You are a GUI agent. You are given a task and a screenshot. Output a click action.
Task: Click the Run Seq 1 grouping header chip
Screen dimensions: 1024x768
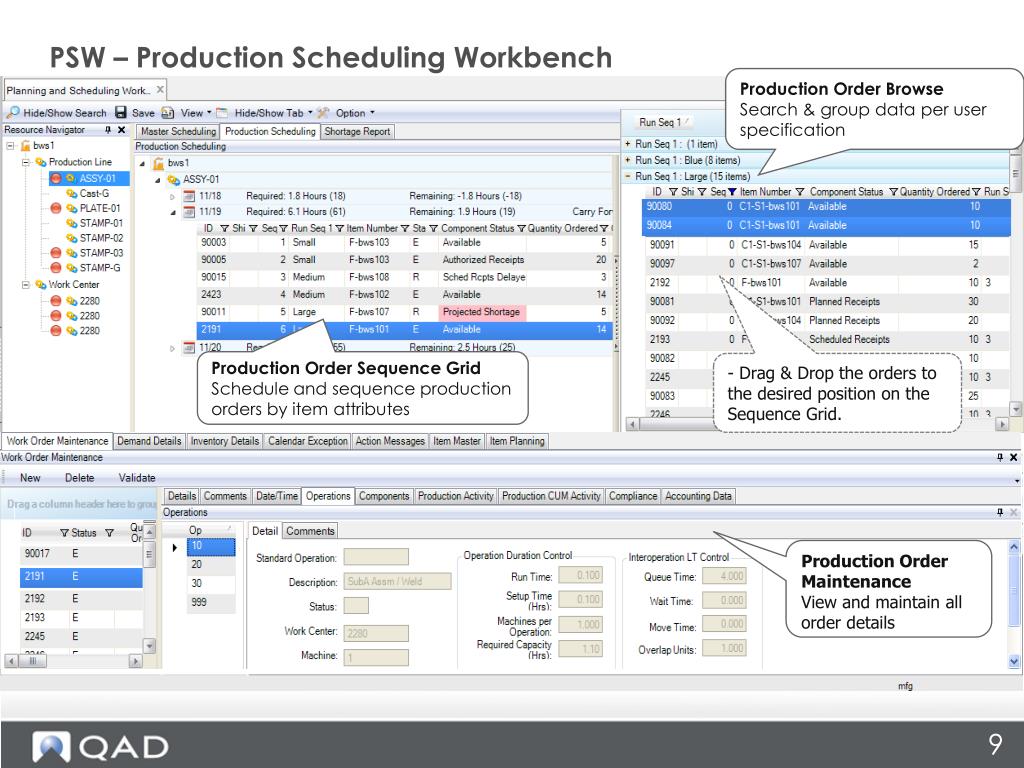click(x=664, y=122)
